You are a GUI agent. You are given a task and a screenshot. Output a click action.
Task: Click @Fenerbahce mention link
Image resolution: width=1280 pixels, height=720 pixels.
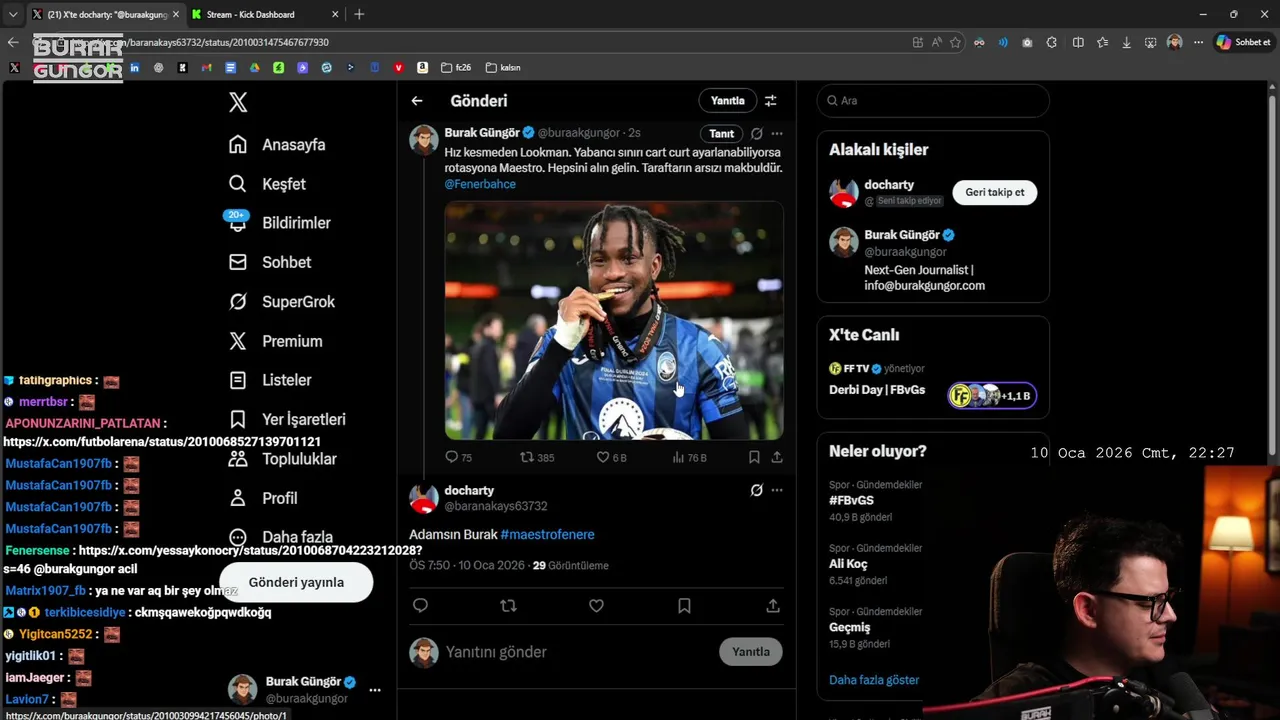coord(480,184)
